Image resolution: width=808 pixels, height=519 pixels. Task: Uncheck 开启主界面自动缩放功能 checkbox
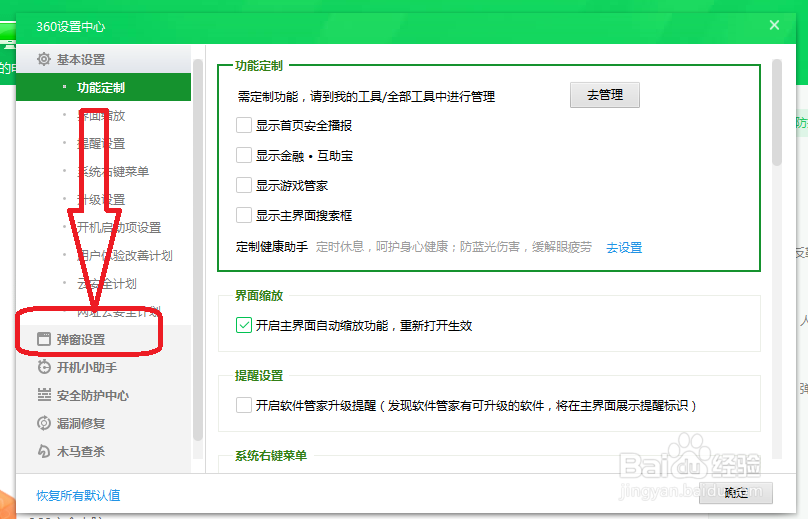click(244, 325)
